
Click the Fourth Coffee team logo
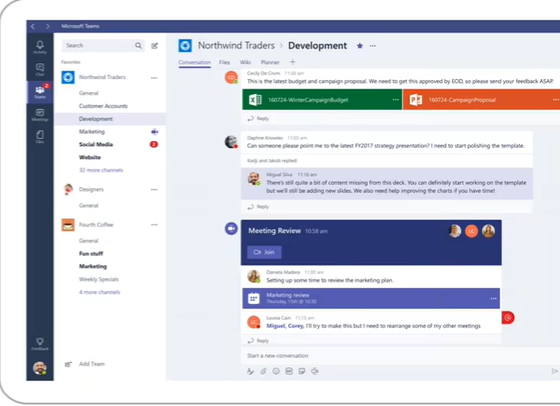coord(68,225)
